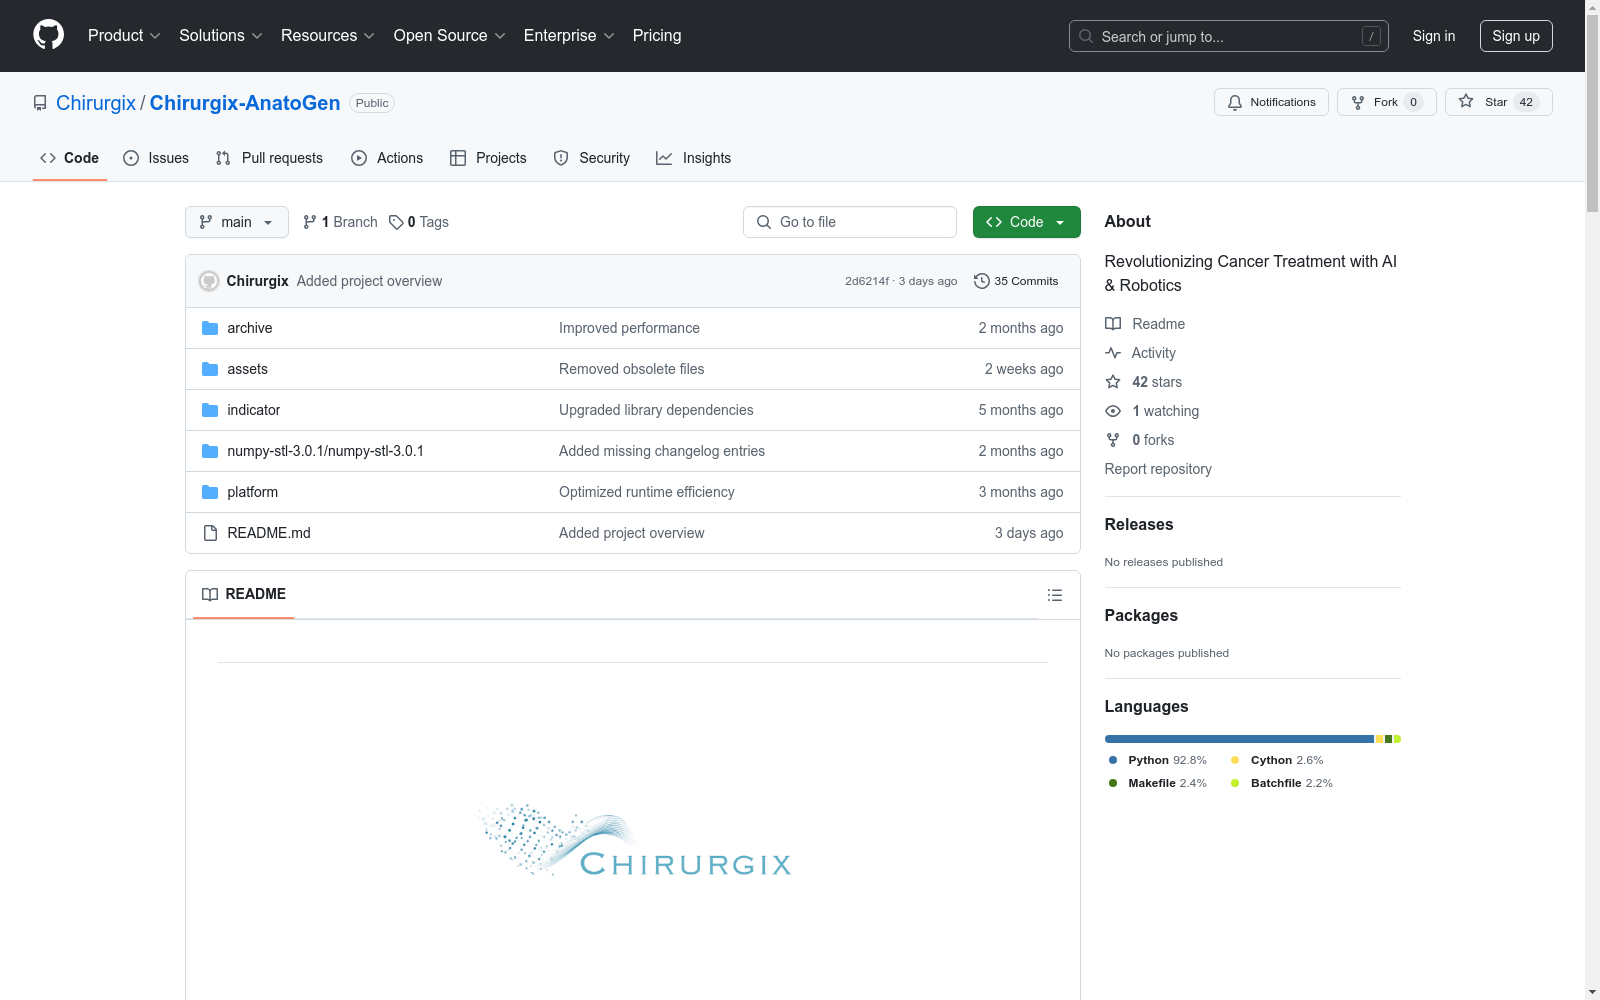Click the Sign in link
Screen dimensions: 1600x1000
[1434, 36]
